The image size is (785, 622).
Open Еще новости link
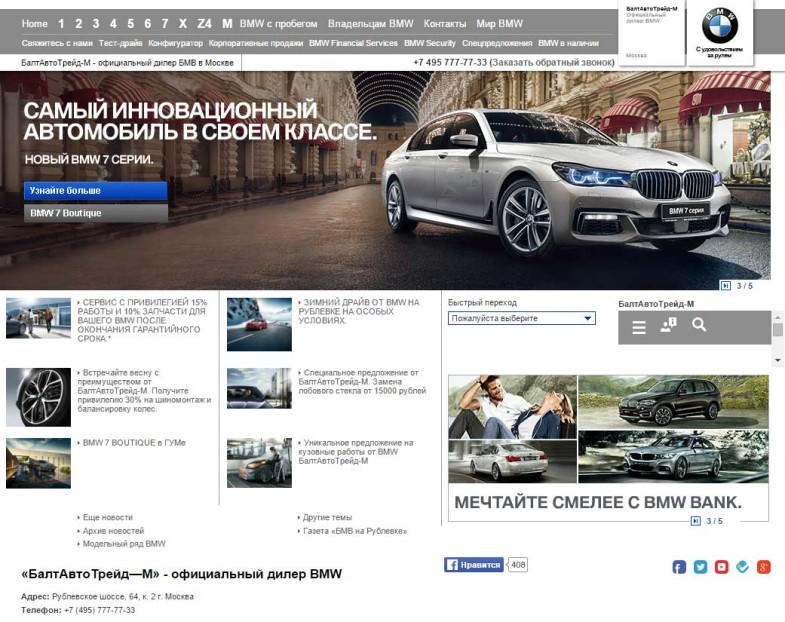tap(105, 517)
